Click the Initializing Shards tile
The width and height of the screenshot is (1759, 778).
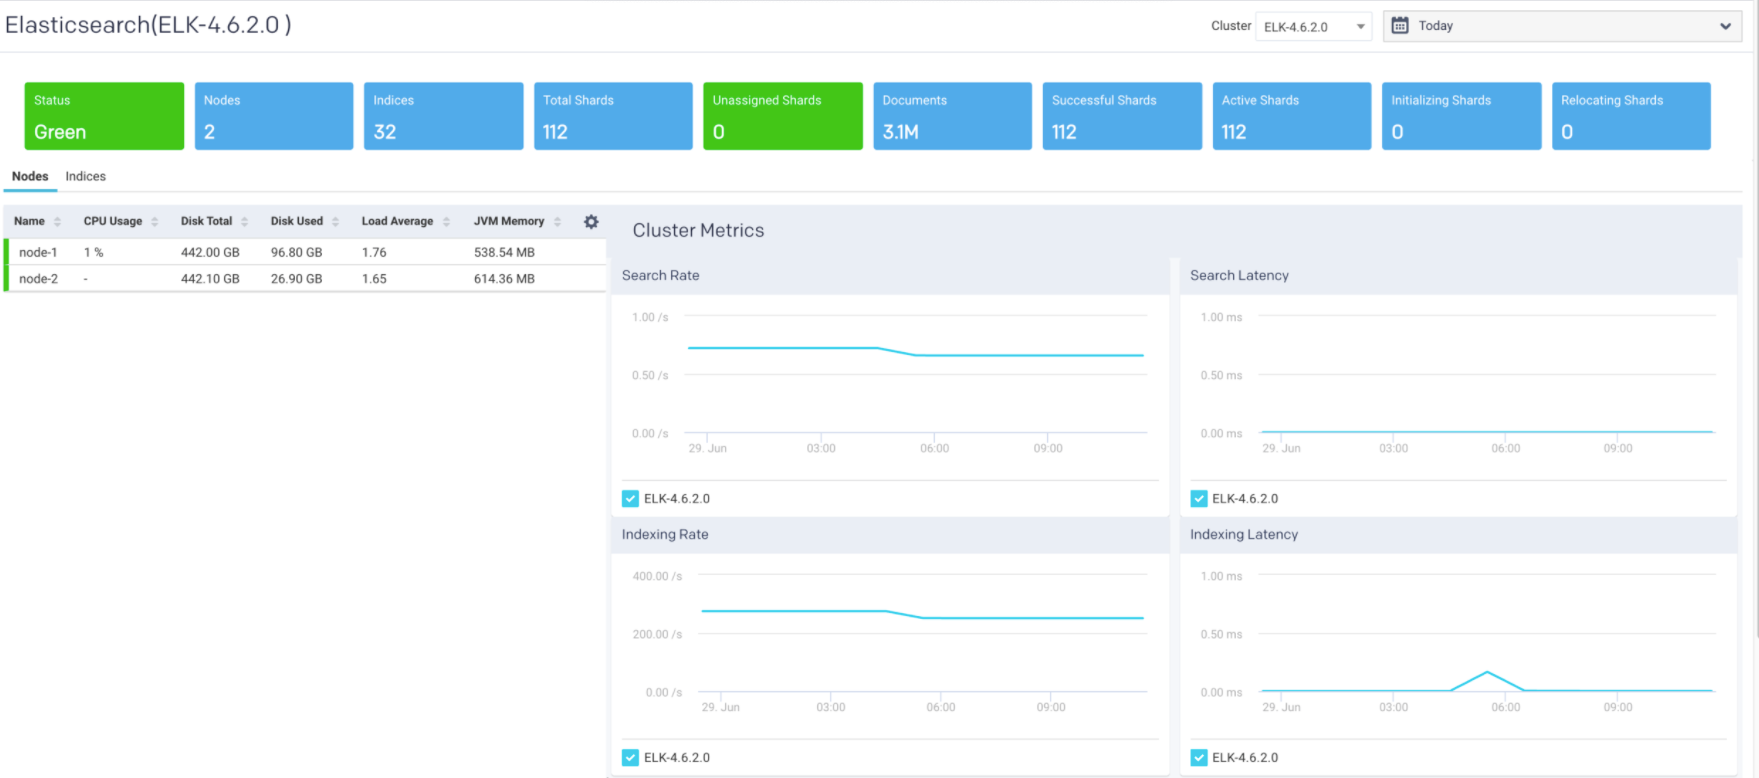pyautogui.click(x=1461, y=116)
